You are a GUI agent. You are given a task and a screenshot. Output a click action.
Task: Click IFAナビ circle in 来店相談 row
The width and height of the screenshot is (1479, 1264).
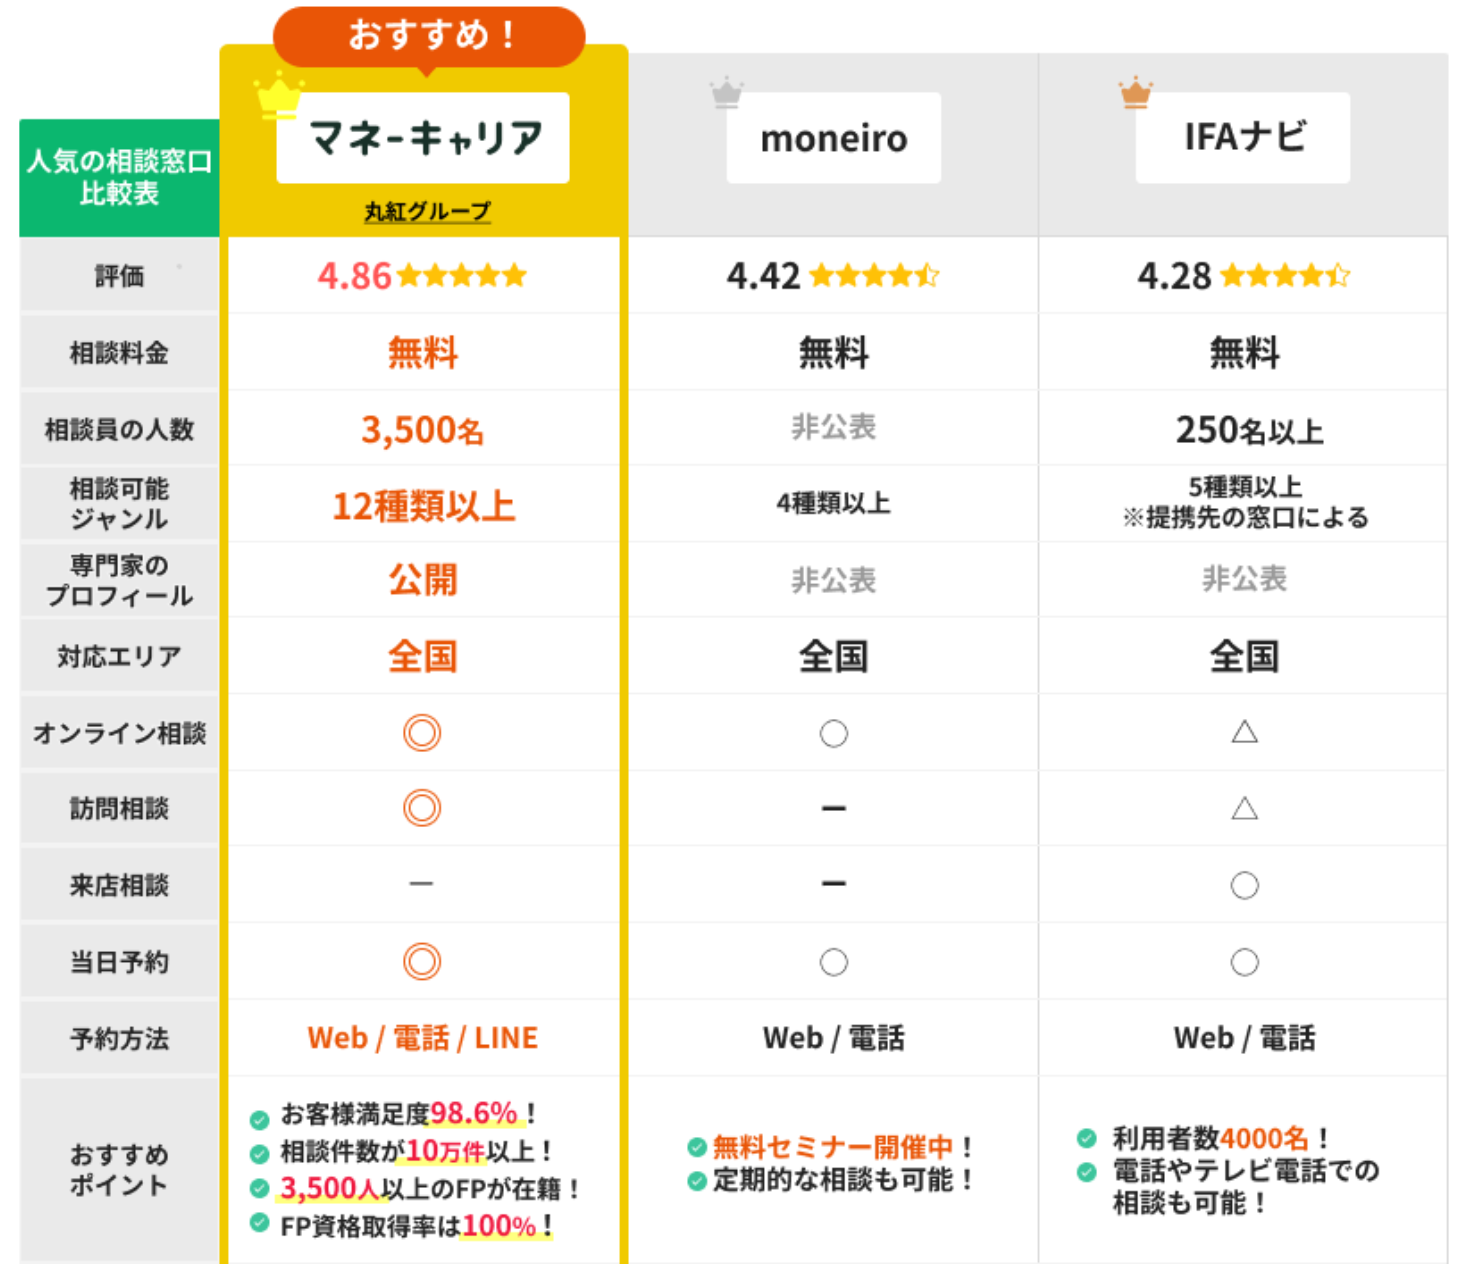[x=1244, y=886]
